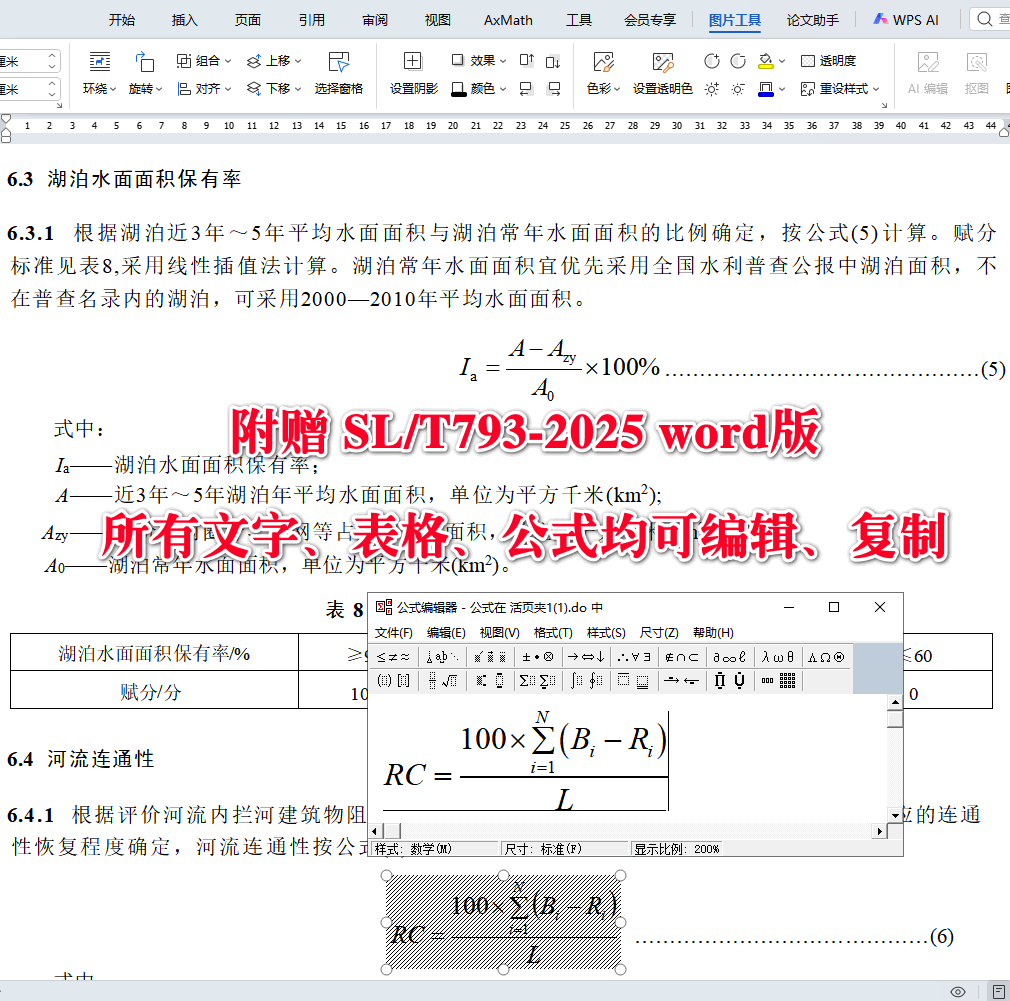Nudge shadow down icon in ribbon
The width and height of the screenshot is (1010, 1001).
(553, 62)
